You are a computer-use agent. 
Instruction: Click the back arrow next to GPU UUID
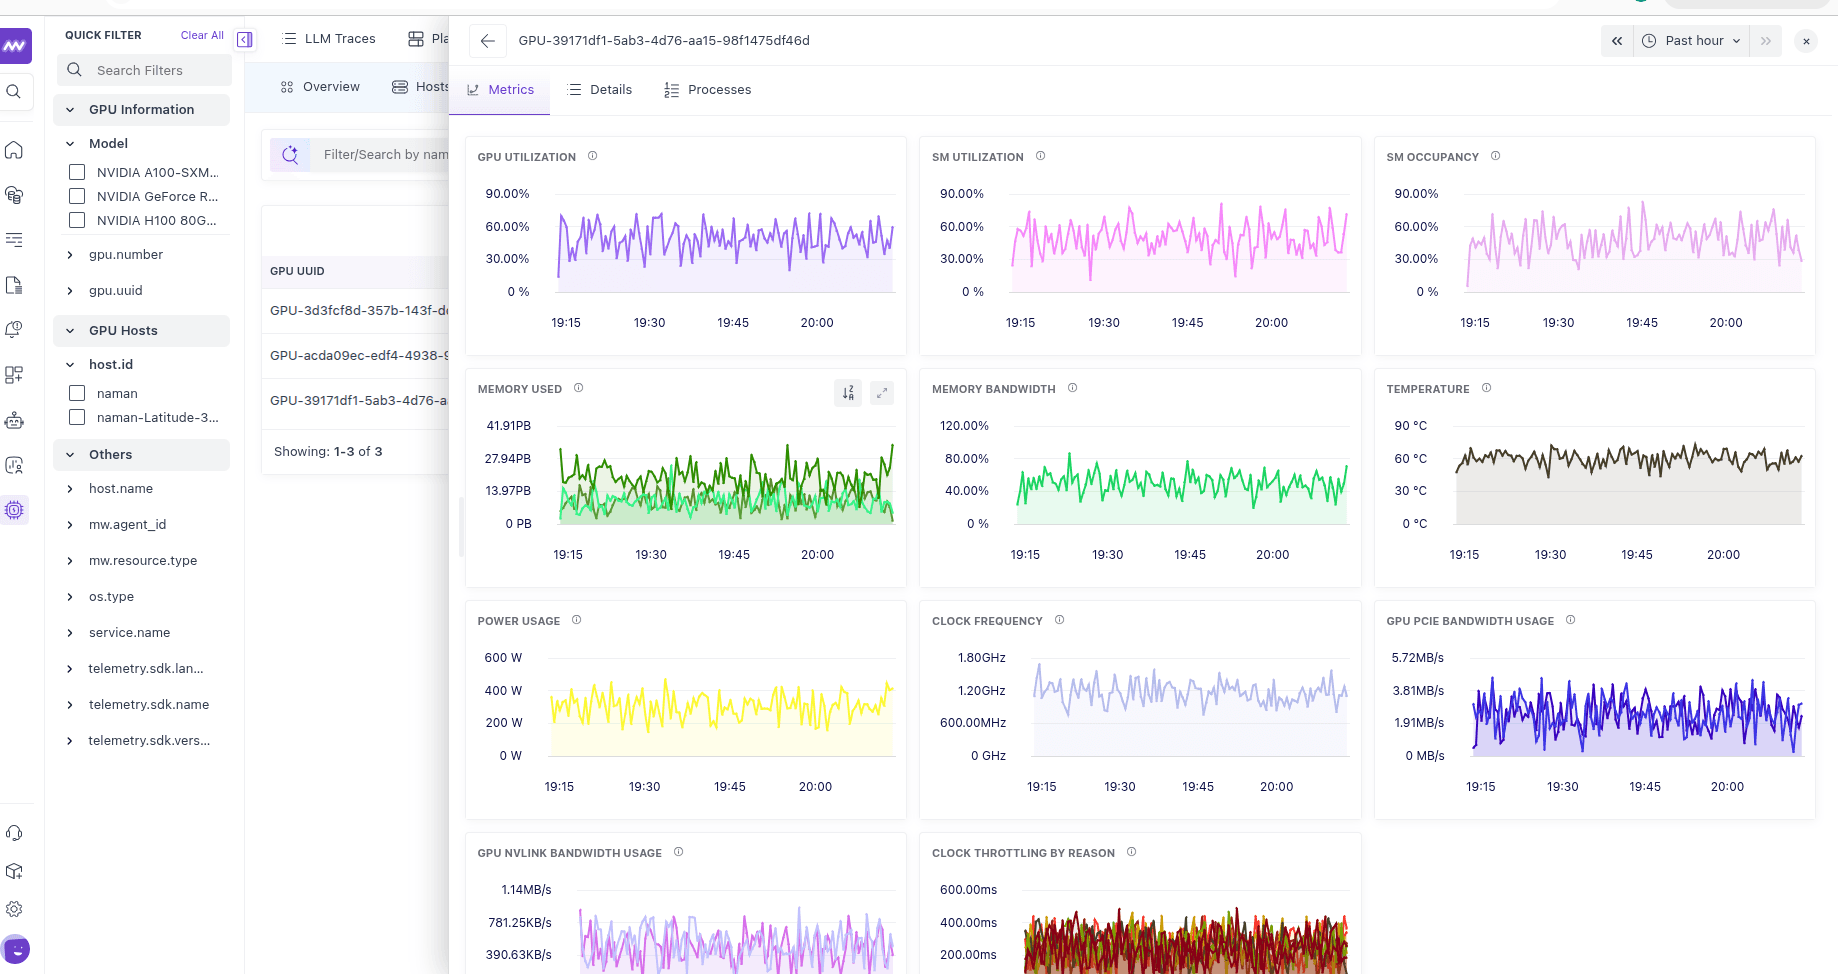click(487, 41)
